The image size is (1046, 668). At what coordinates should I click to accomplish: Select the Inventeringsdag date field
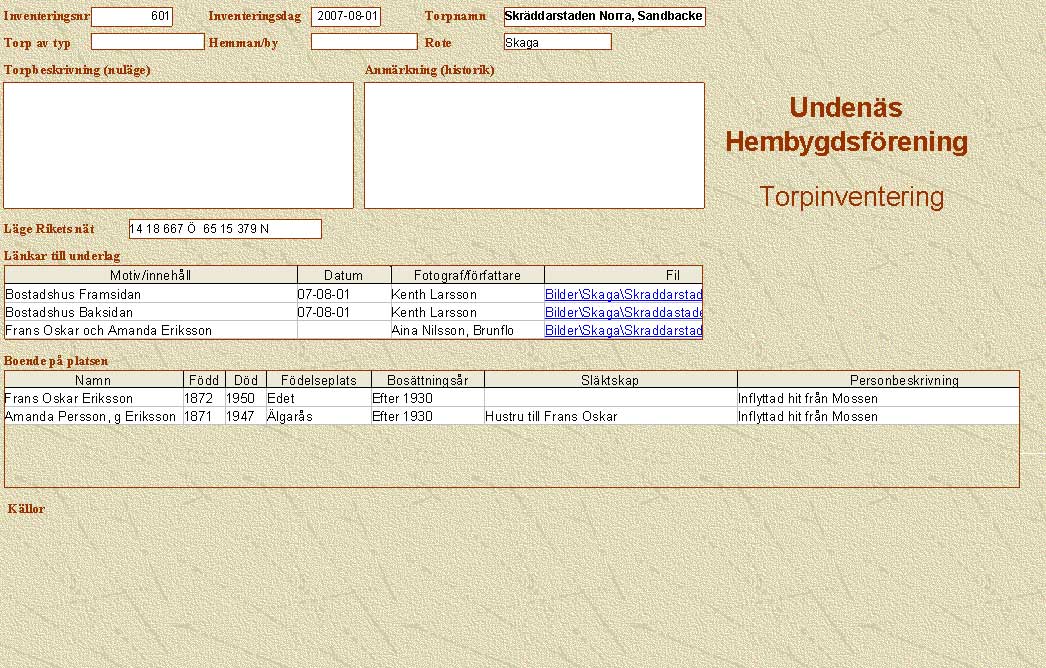346,17
